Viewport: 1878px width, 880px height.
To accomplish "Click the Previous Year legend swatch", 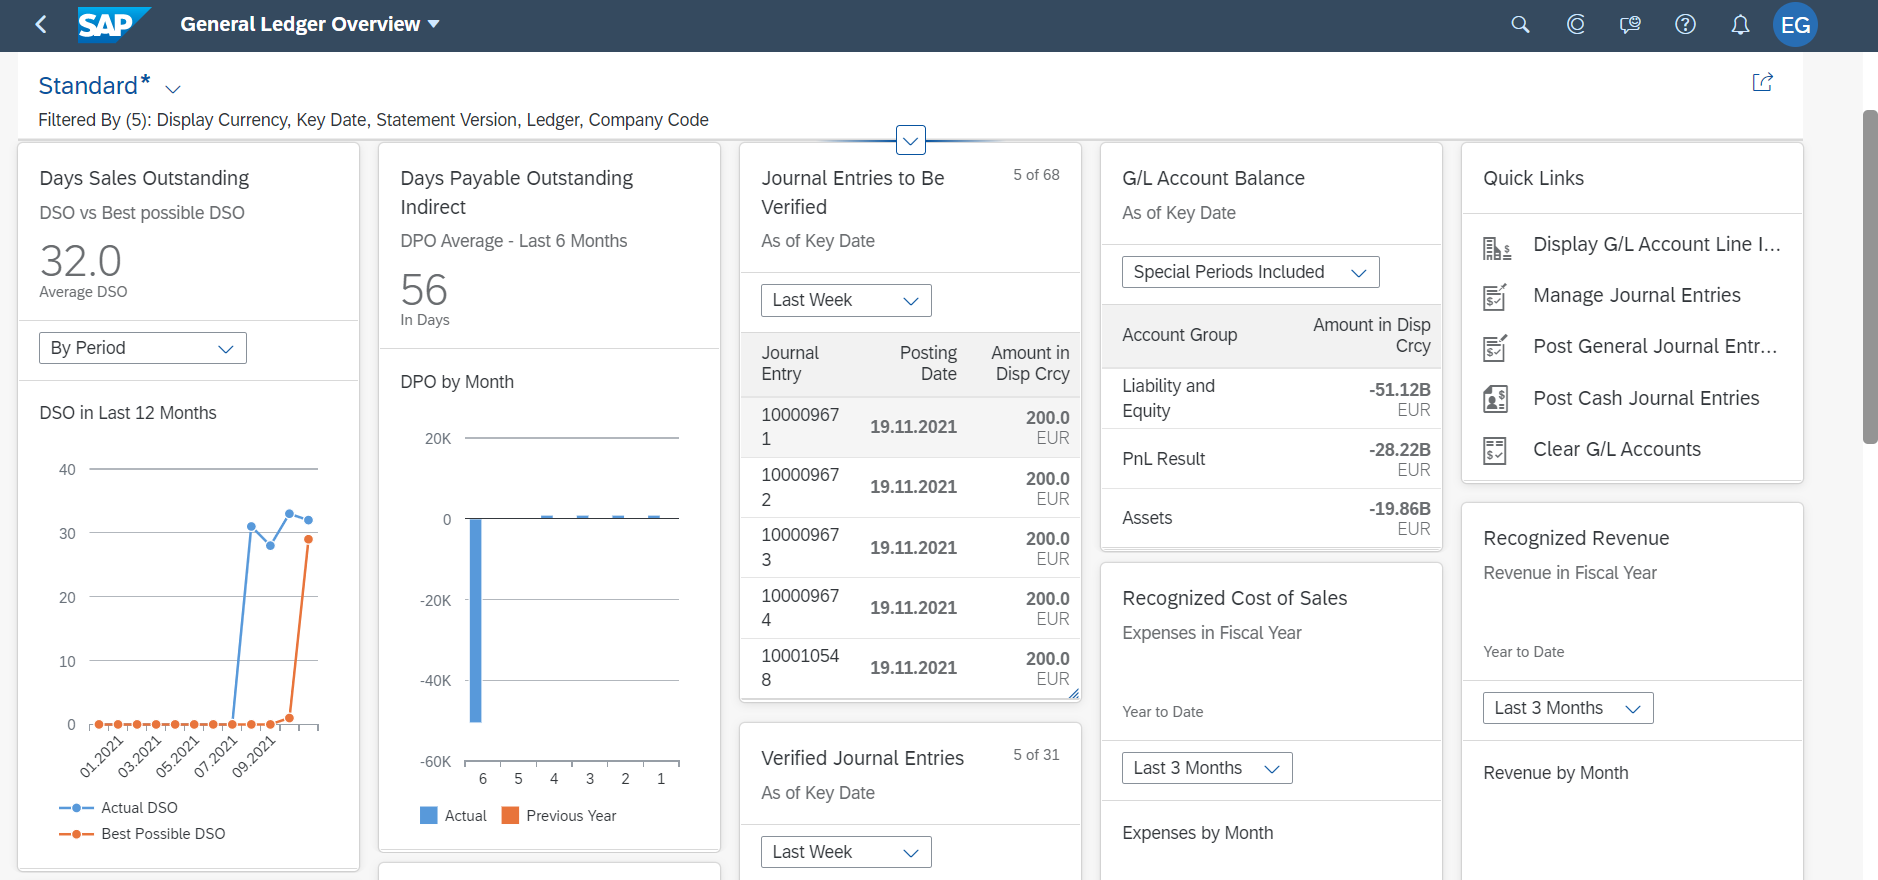I will [510, 815].
